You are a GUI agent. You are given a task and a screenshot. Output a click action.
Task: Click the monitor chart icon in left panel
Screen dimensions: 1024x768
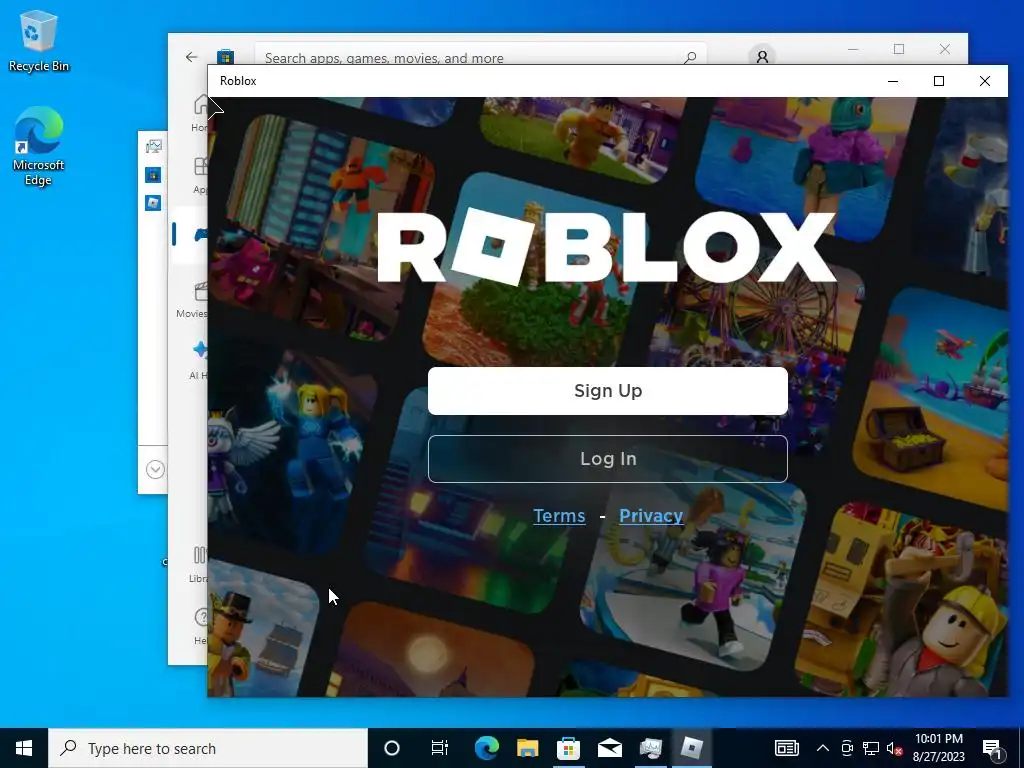pos(153,146)
